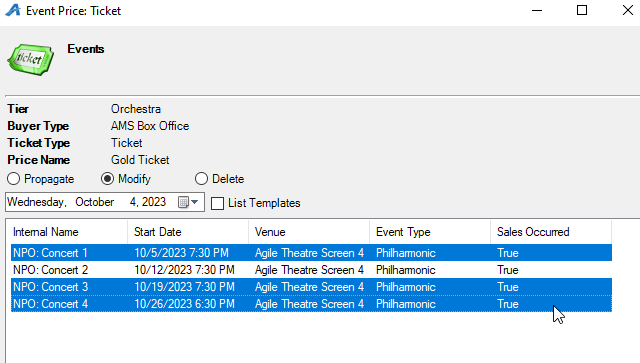Select the NPO: Concert 2 row
640x363 pixels.
(311, 270)
